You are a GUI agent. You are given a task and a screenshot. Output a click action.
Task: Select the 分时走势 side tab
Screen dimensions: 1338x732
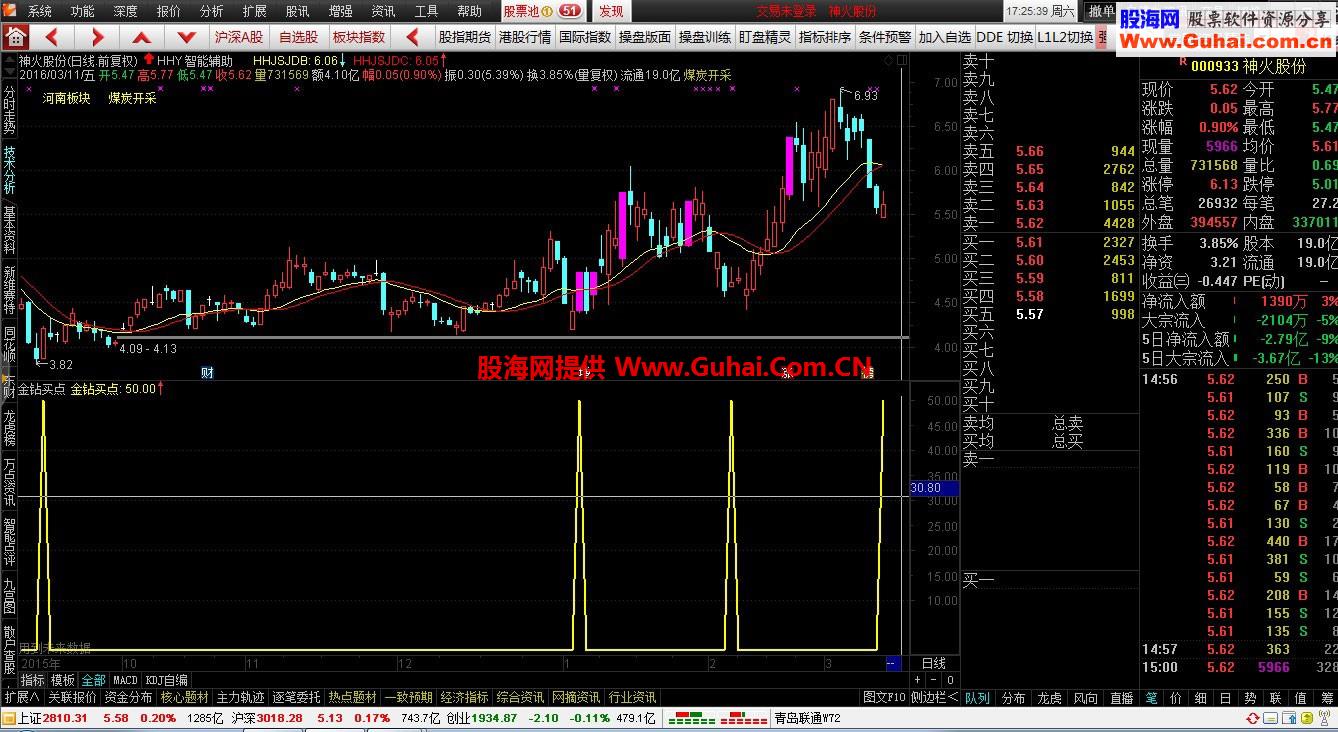9,110
